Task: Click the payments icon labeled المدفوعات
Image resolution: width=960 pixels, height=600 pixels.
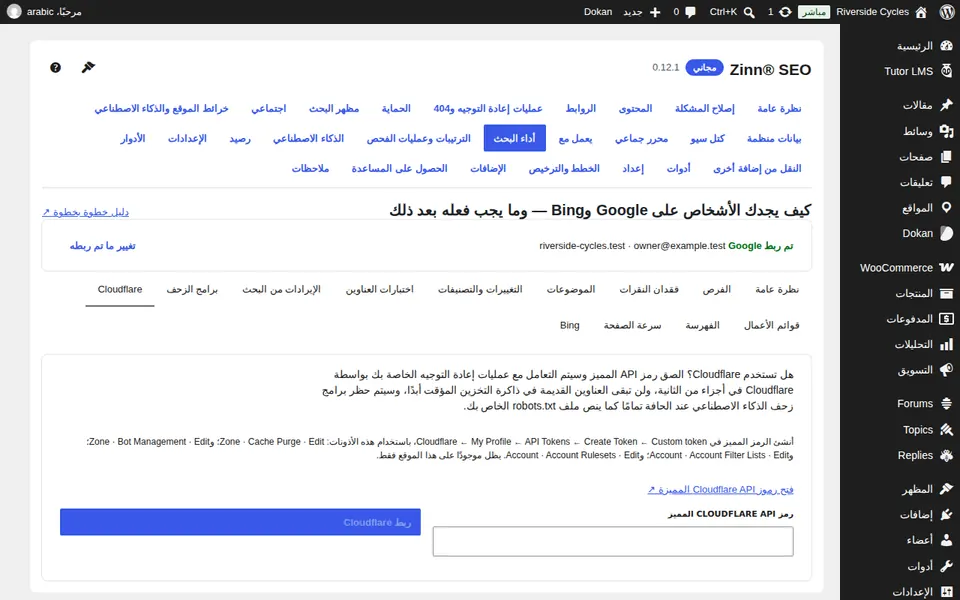Action: click(947, 319)
